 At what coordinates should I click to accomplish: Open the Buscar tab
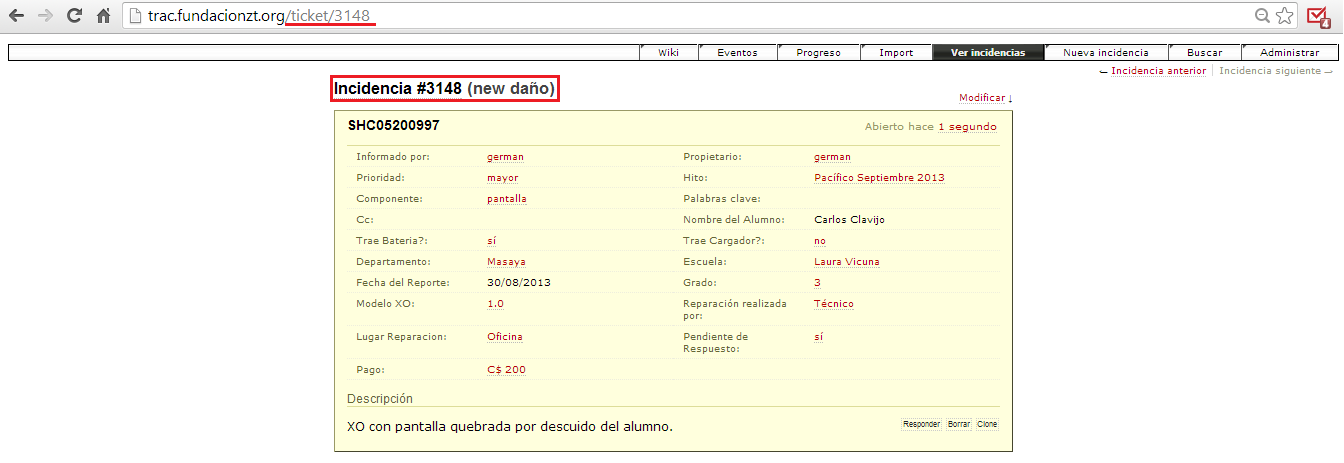tap(1204, 53)
